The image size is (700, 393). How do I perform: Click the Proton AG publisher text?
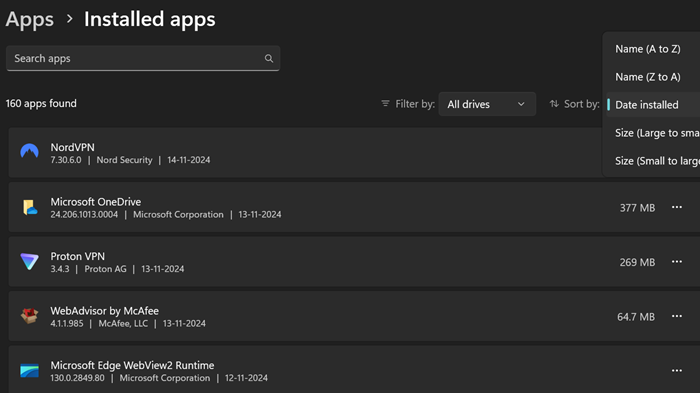[x=105, y=269]
